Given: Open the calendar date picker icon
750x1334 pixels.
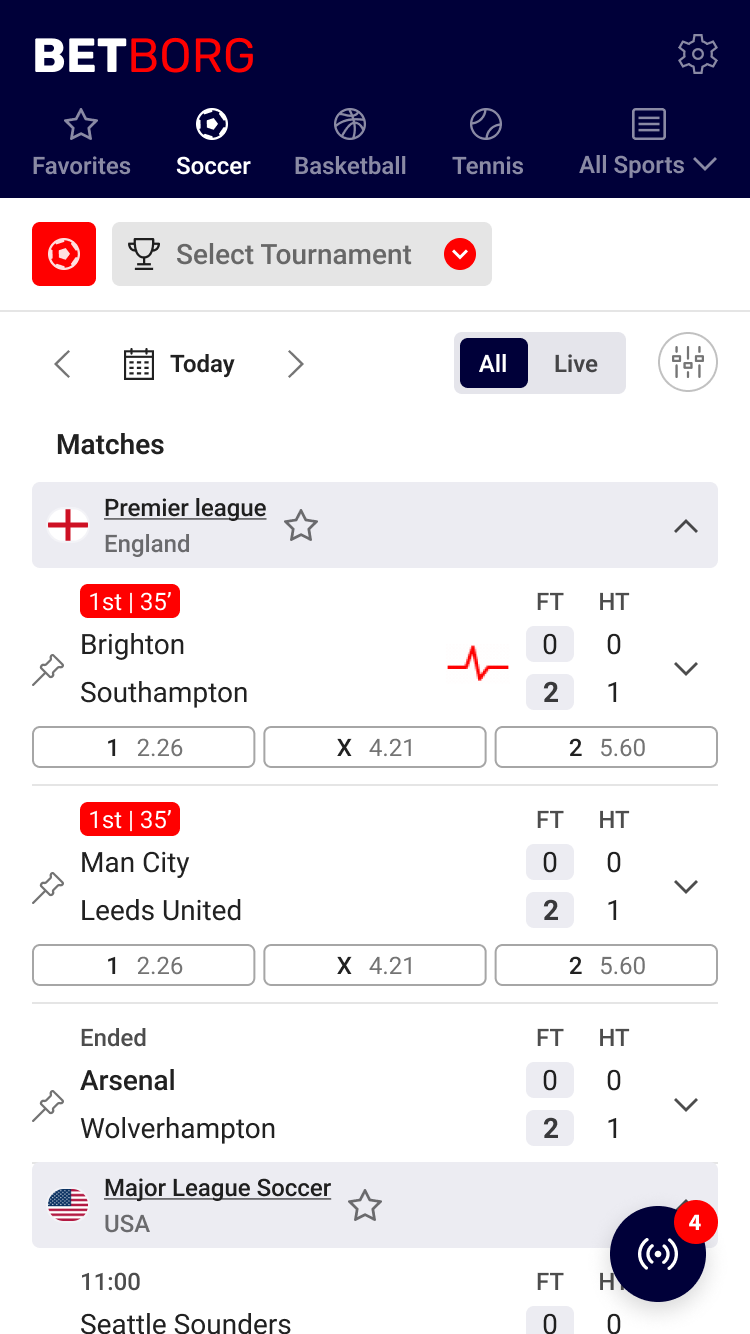Looking at the screenshot, I should pyautogui.click(x=139, y=364).
